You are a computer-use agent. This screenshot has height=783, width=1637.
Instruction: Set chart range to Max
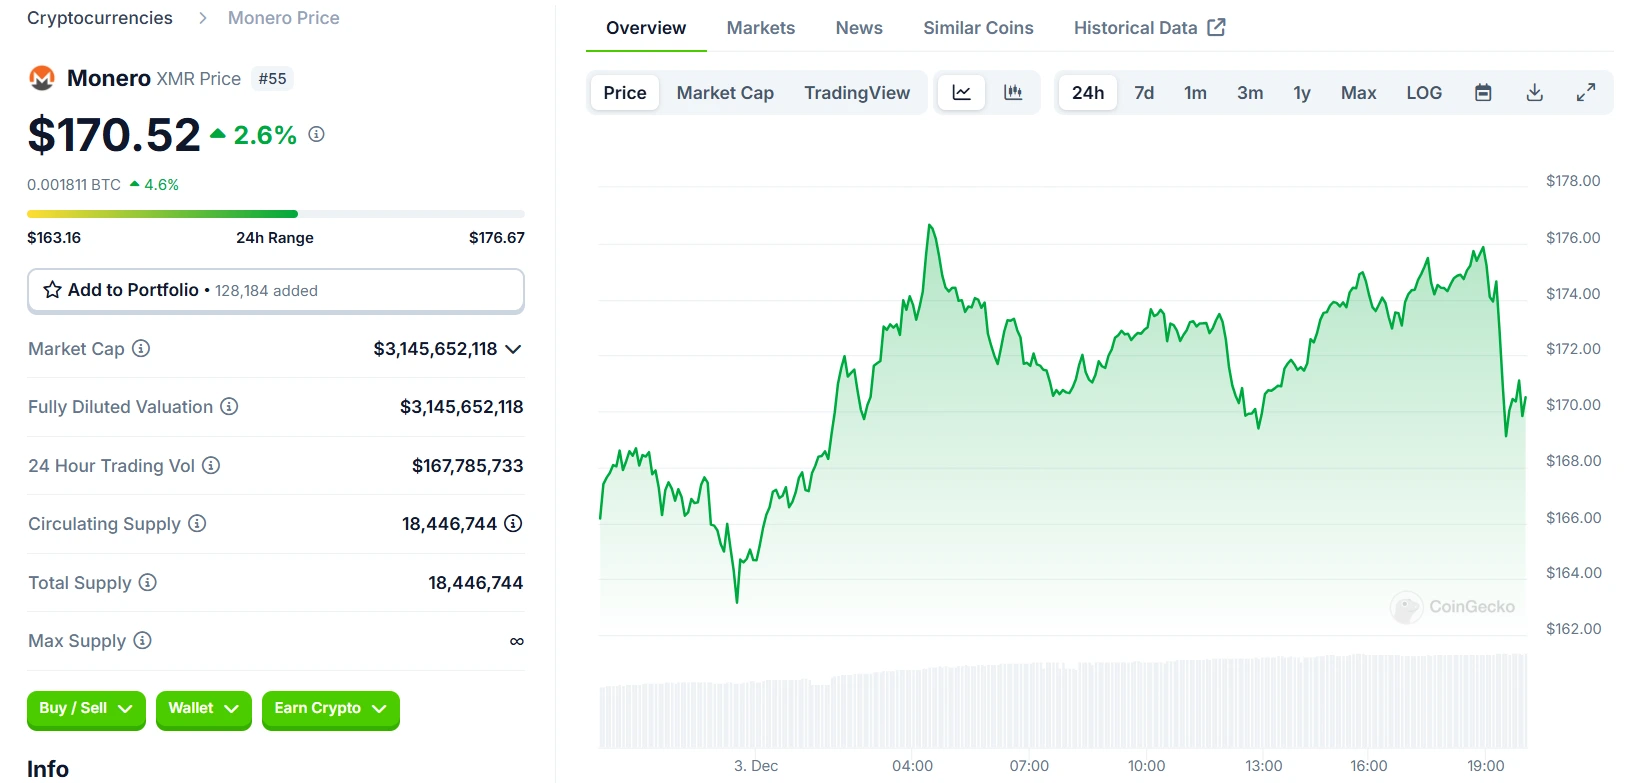pos(1358,93)
